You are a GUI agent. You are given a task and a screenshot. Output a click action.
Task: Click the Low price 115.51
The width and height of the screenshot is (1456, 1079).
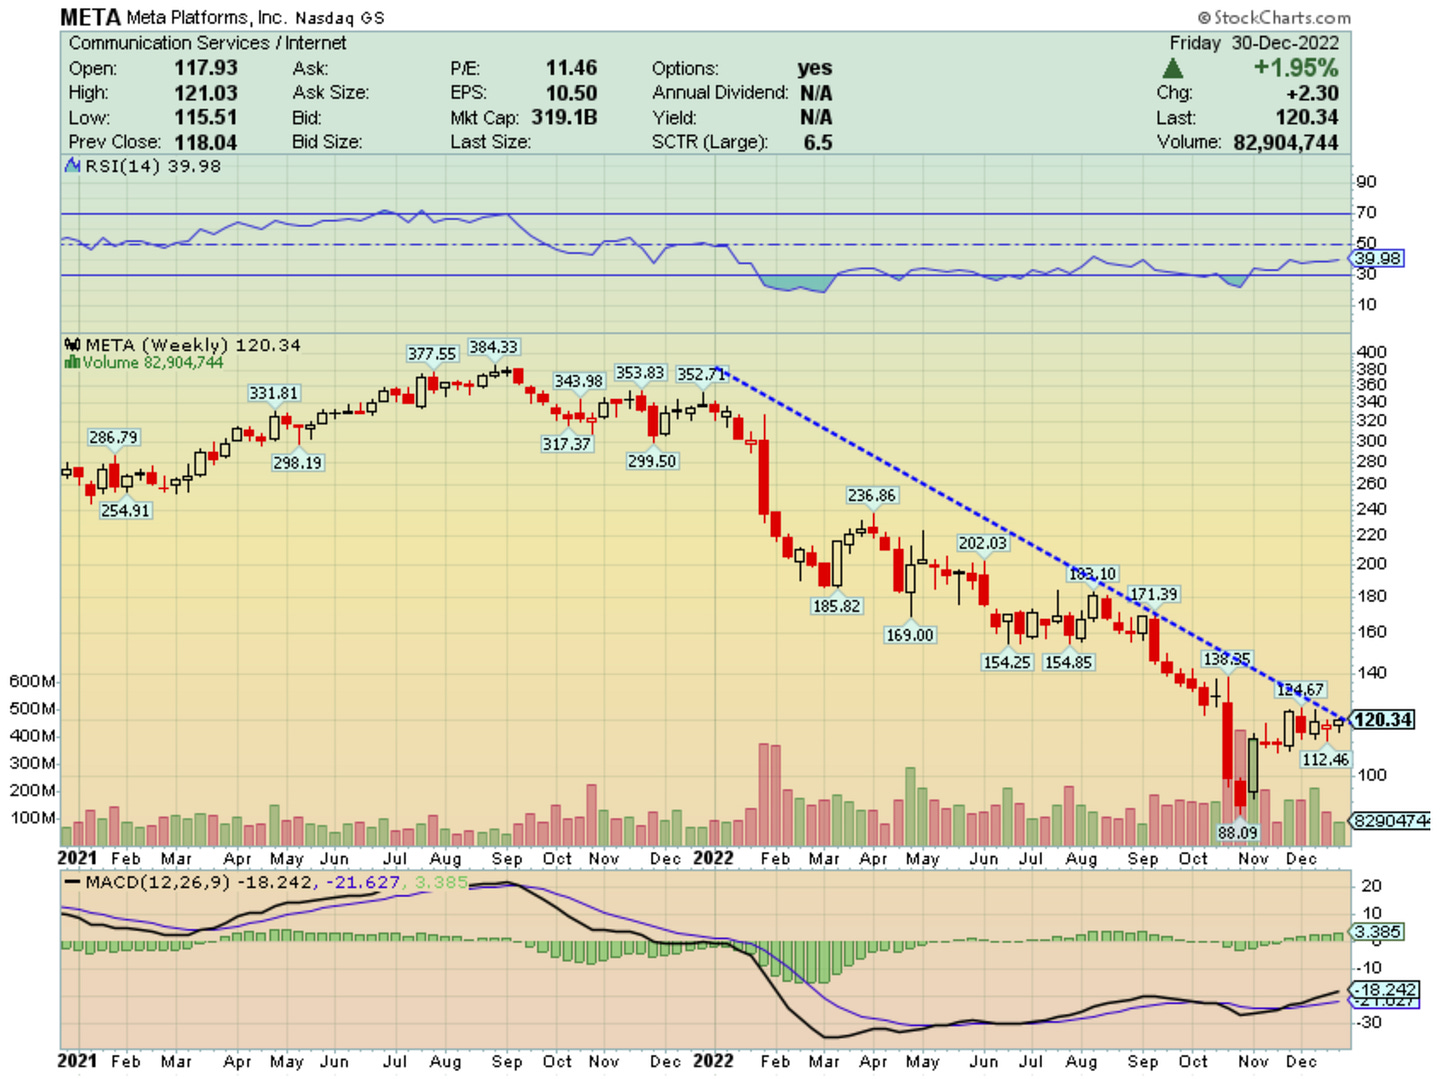click(206, 117)
